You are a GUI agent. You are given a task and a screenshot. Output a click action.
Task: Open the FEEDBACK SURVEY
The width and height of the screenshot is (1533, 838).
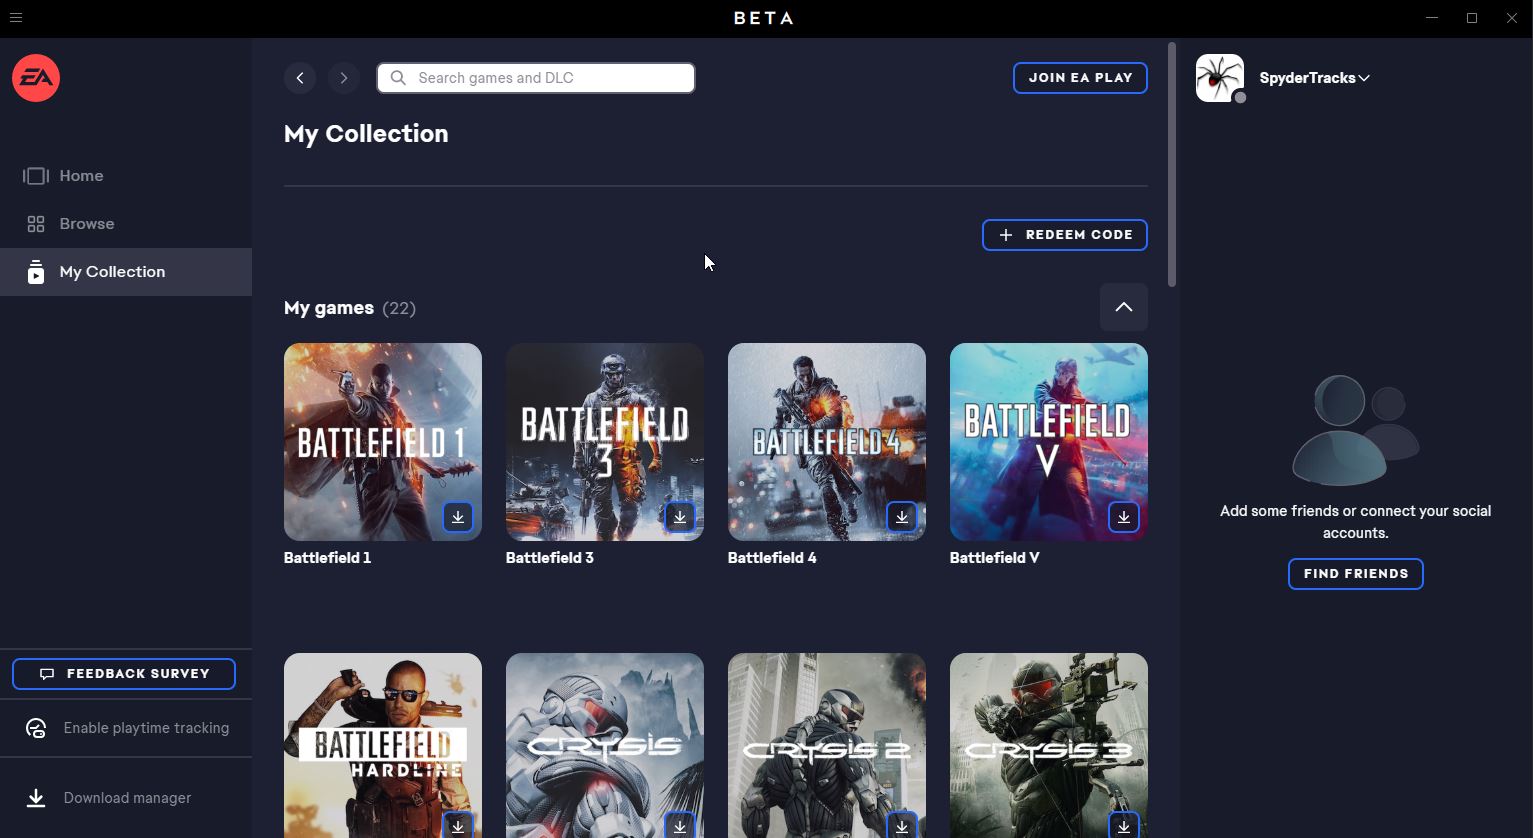click(x=124, y=674)
